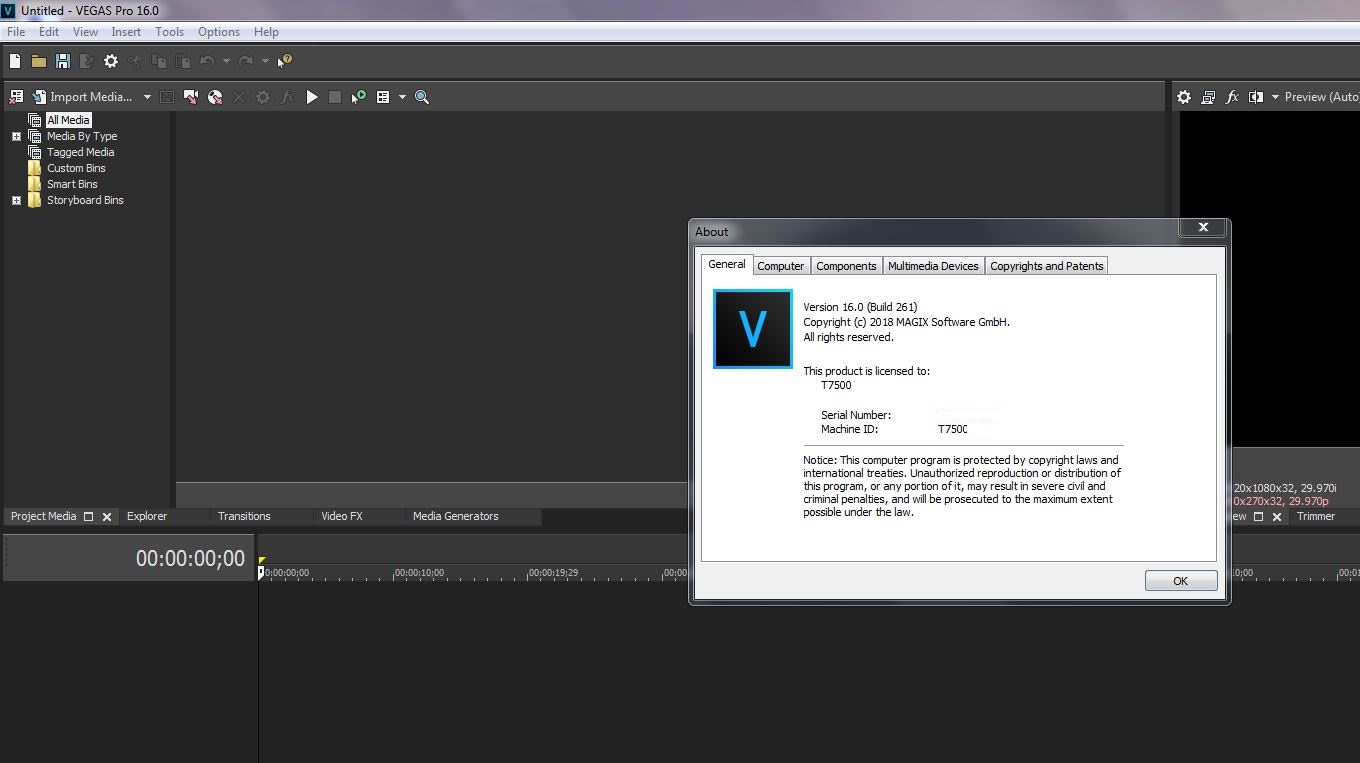
Task: Select the Storyboard Bins folder
Action: (85, 200)
